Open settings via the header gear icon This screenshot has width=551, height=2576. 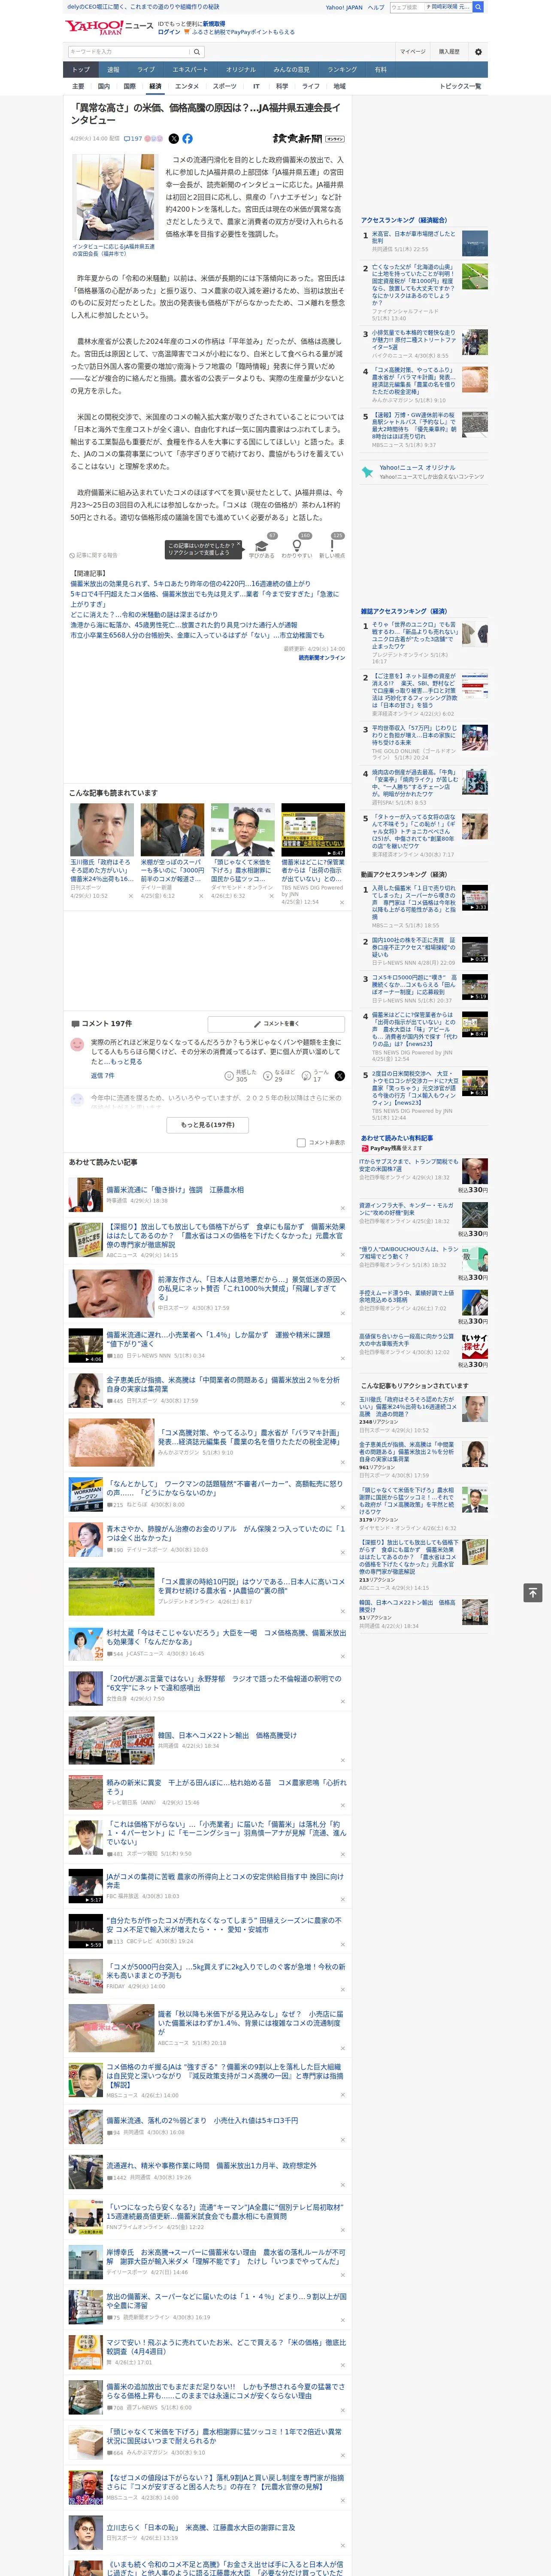pyautogui.click(x=477, y=51)
